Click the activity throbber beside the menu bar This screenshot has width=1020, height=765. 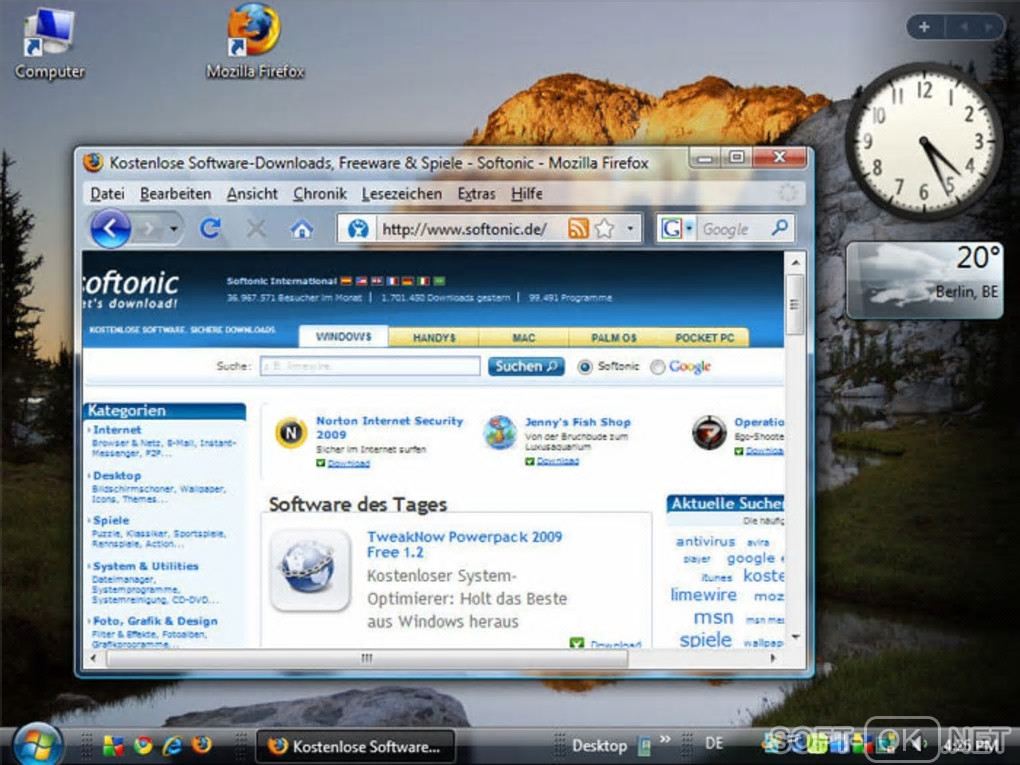[x=788, y=192]
